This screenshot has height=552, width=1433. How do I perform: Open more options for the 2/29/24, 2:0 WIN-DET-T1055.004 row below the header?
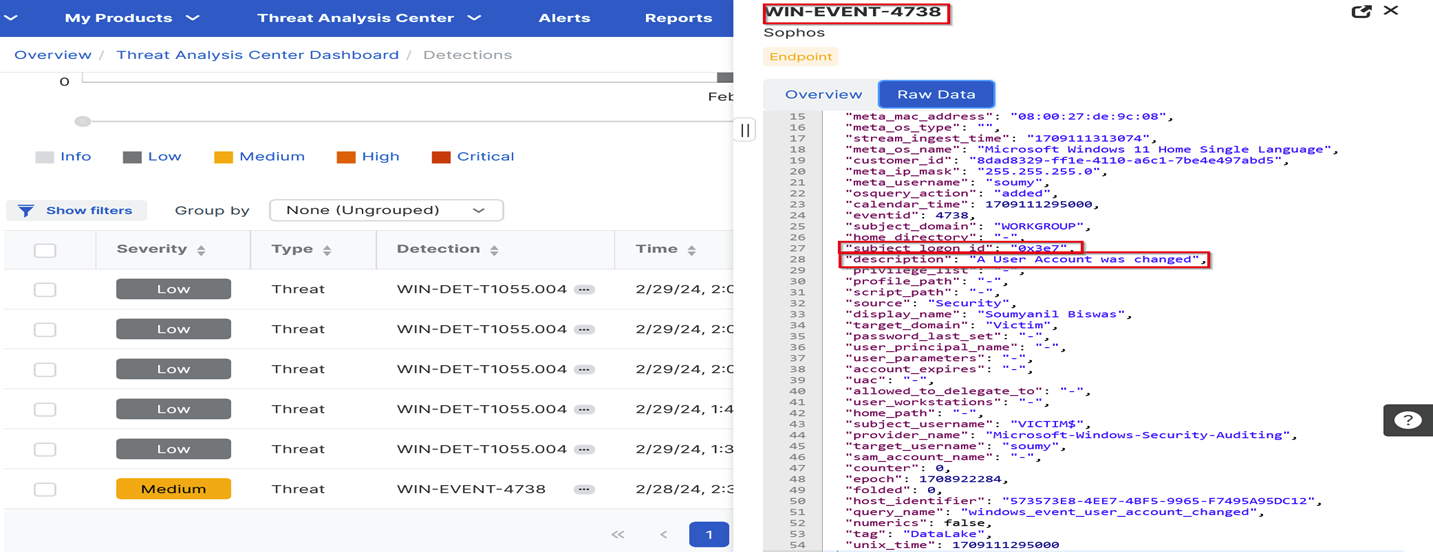pyautogui.click(x=584, y=290)
